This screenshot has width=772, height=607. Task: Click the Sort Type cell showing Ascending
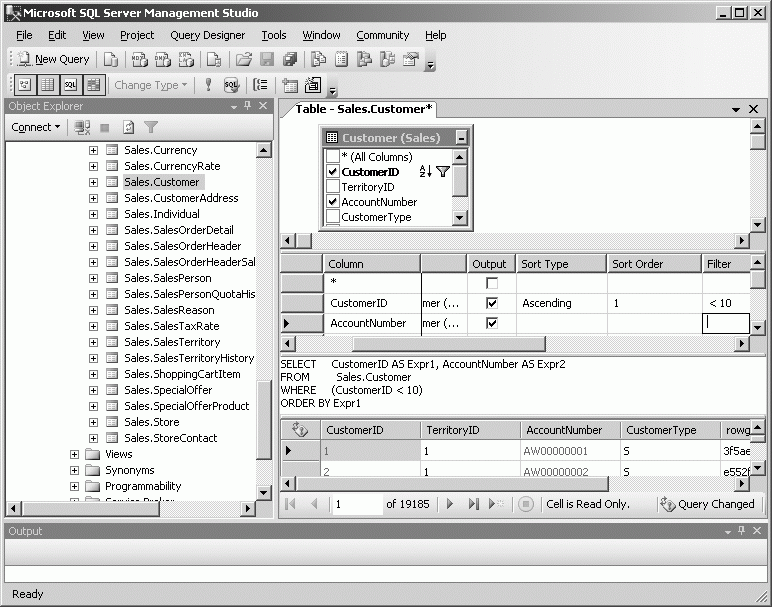[561, 303]
